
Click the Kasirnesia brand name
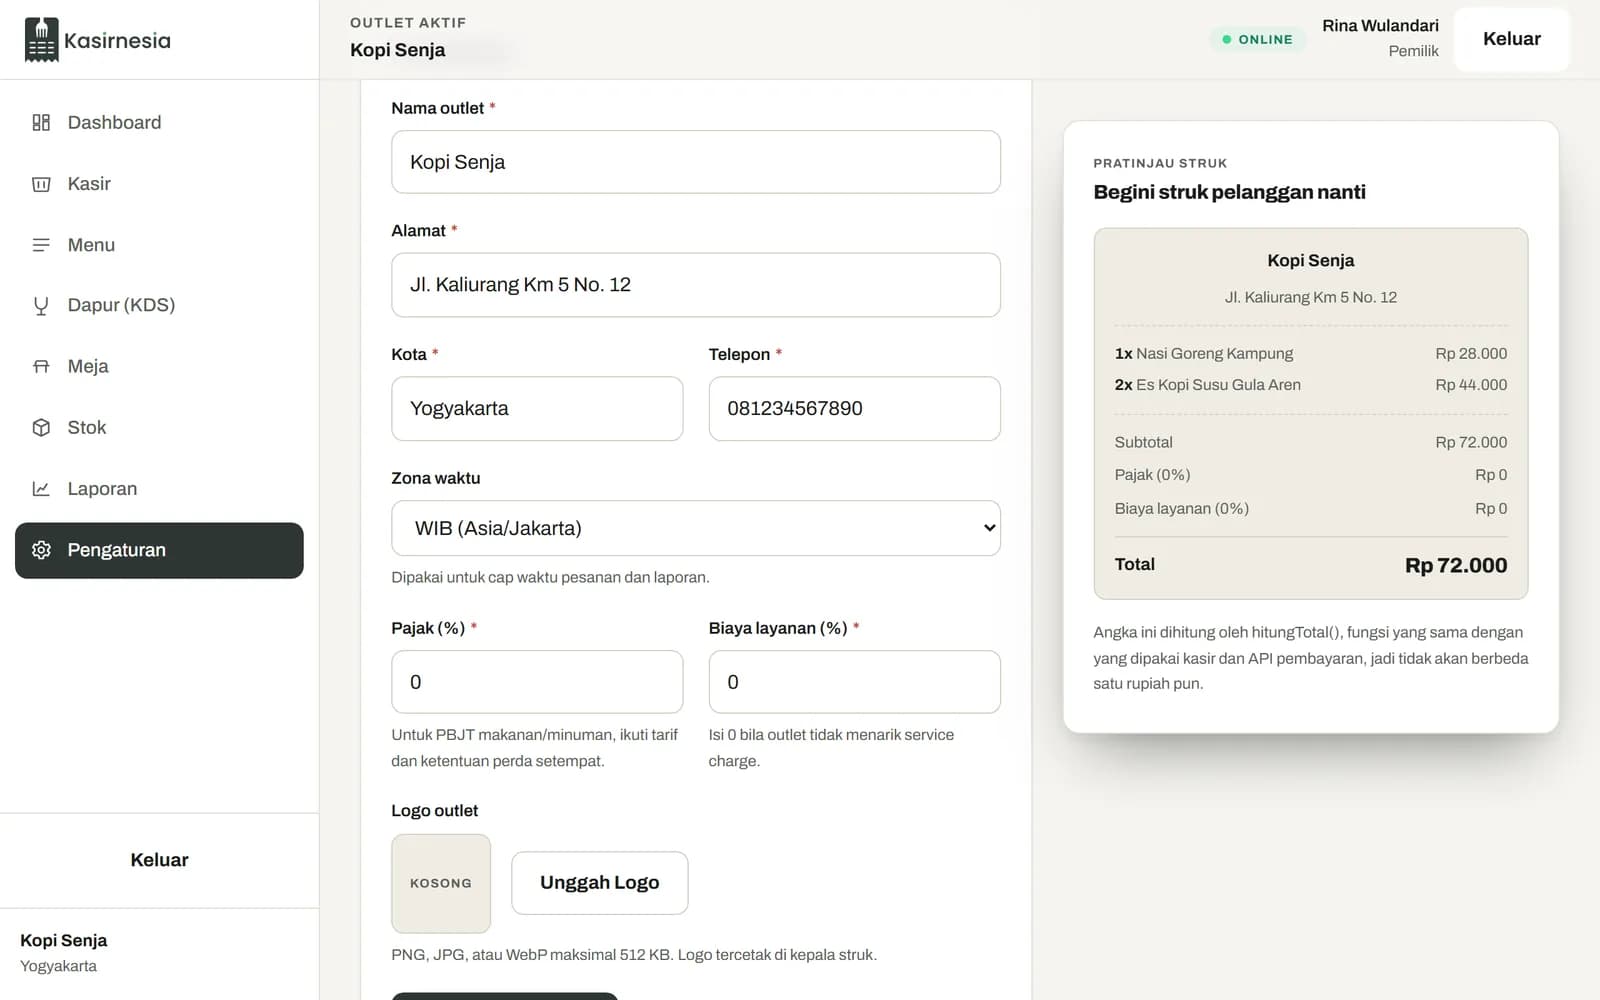coord(117,41)
